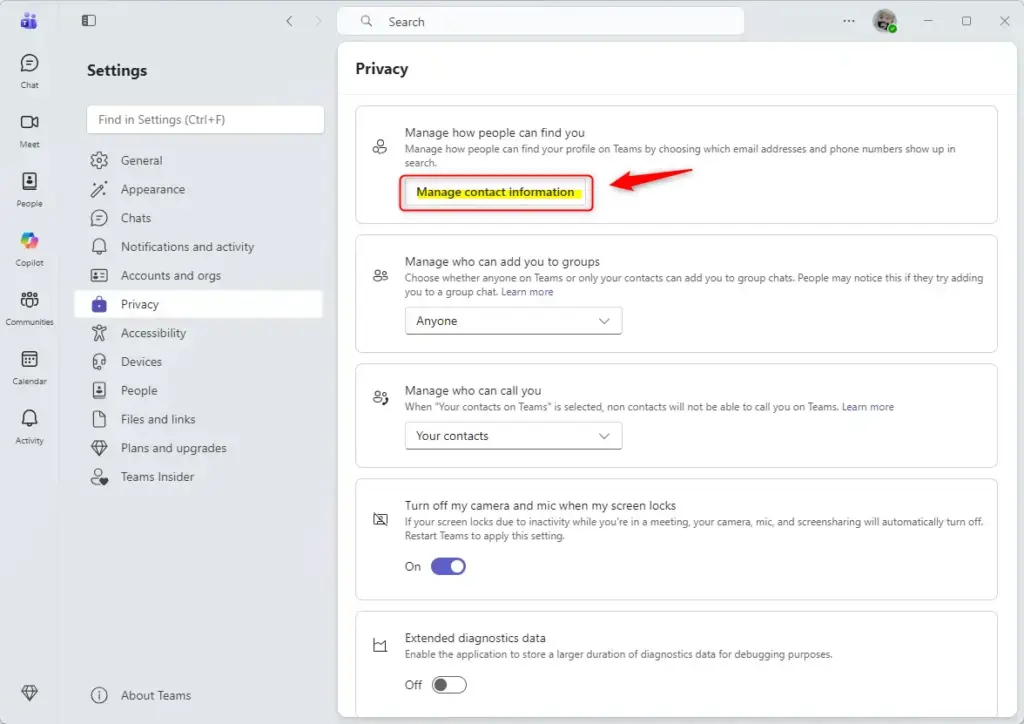The image size is (1024, 724).
Task: Open the profile avatar picture
Action: pos(884,21)
